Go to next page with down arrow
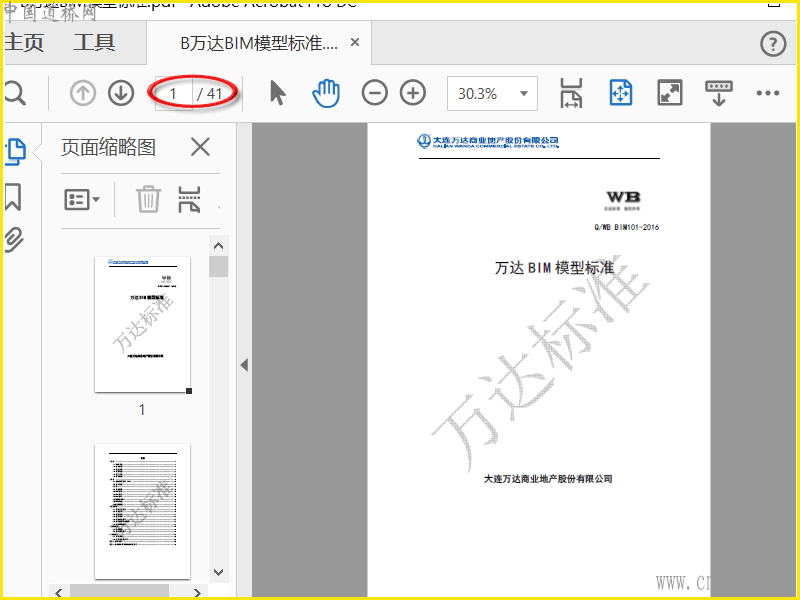This screenshot has height=600, width=800. [121, 93]
